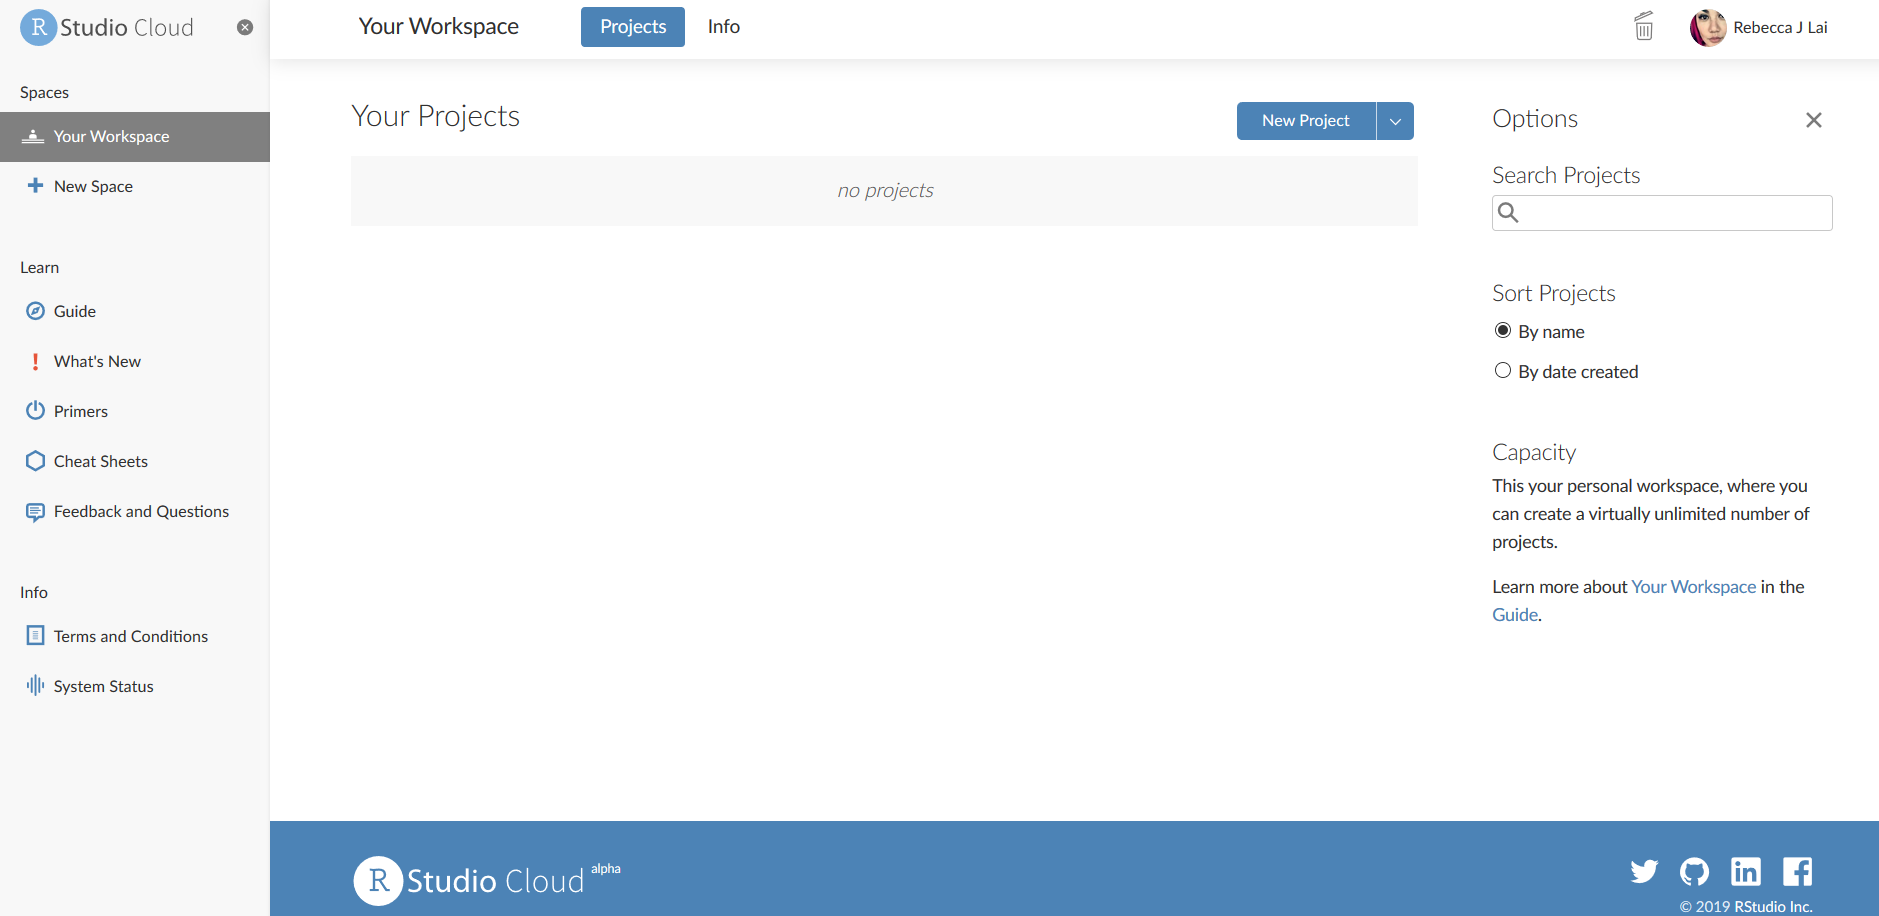Image resolution: width=1879 pixels, height=916 pixels.
Task: Select Your Workspace in Spaces list
Action: (135, 137)
